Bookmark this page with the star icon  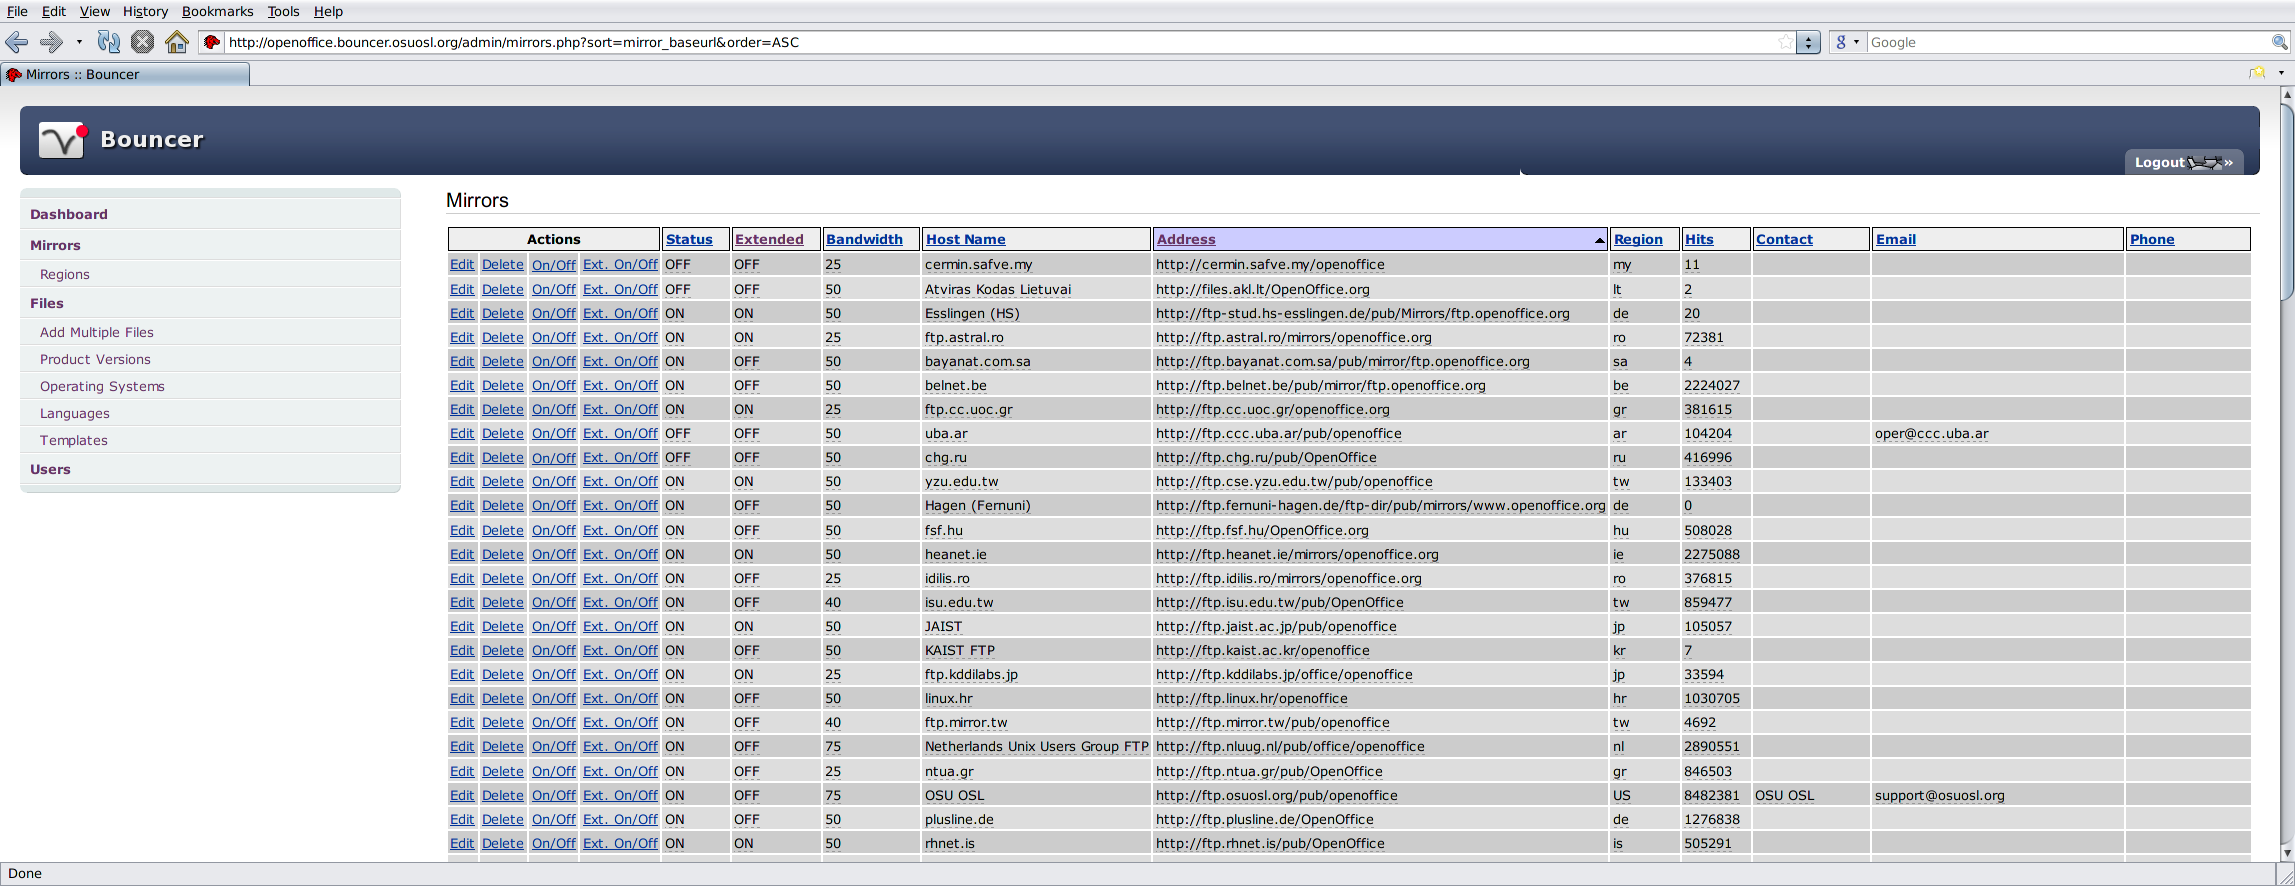[x=1786, y=42]
